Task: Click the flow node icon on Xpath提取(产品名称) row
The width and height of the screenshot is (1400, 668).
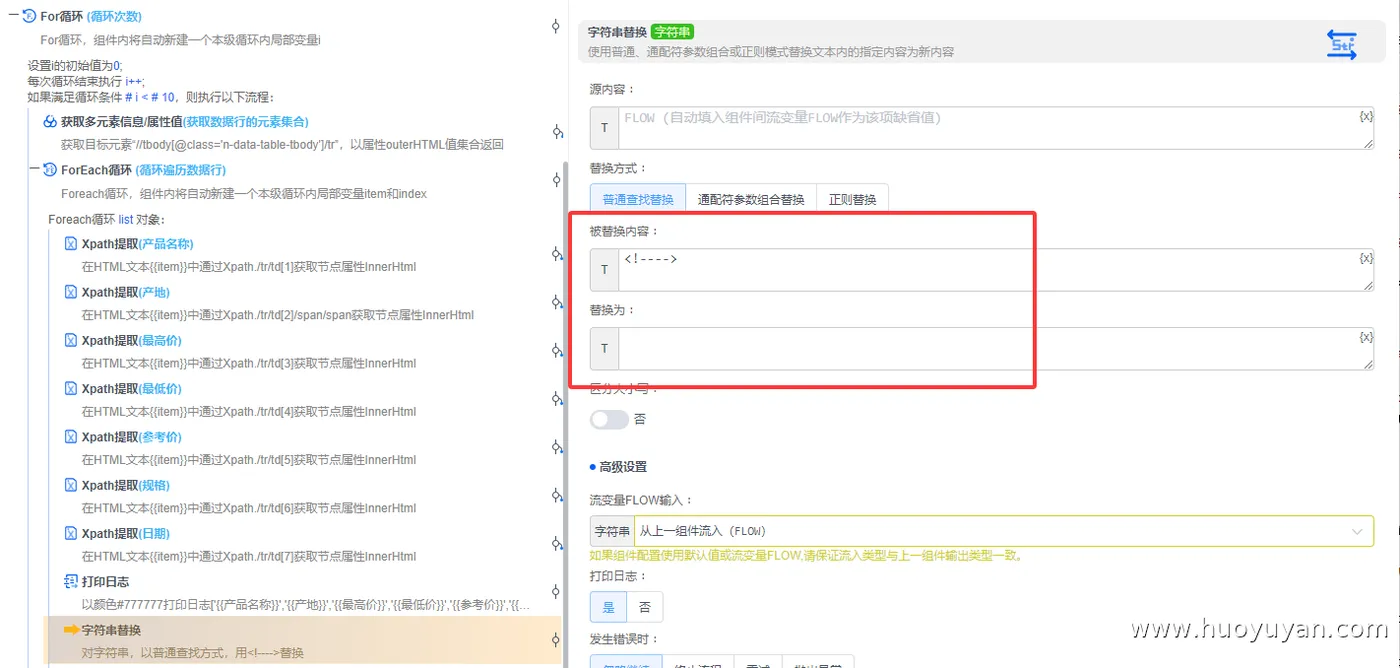Action: pos(557,254)
